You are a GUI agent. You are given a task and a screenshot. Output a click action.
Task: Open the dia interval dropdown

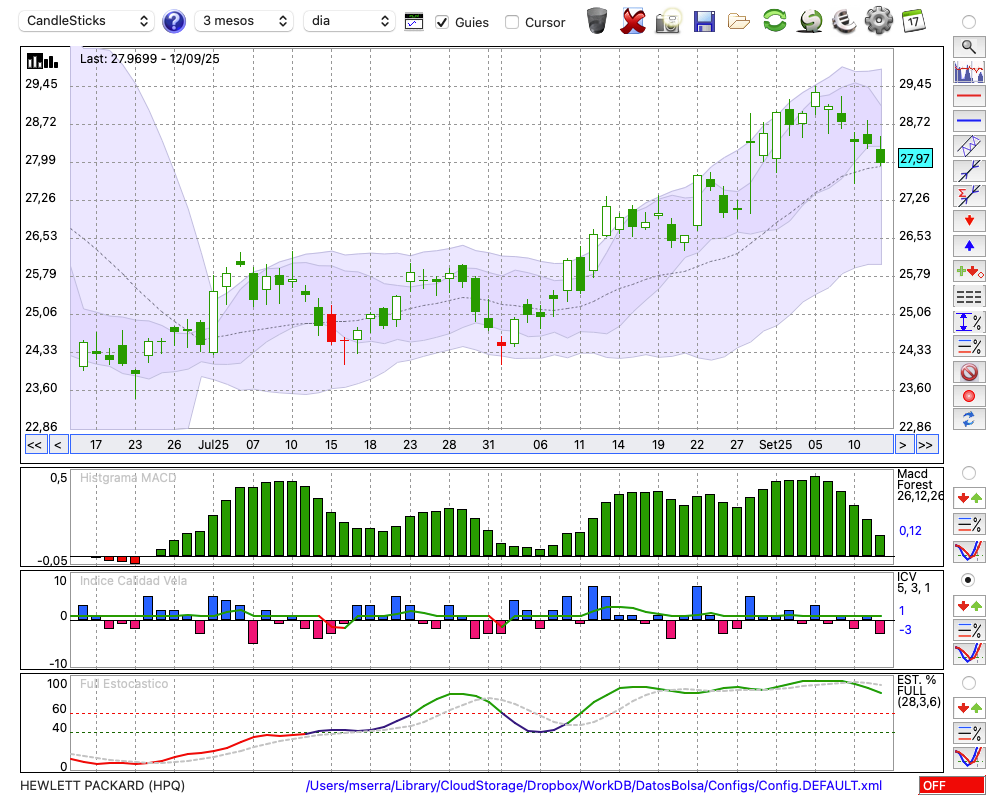[x=349, y=21]
